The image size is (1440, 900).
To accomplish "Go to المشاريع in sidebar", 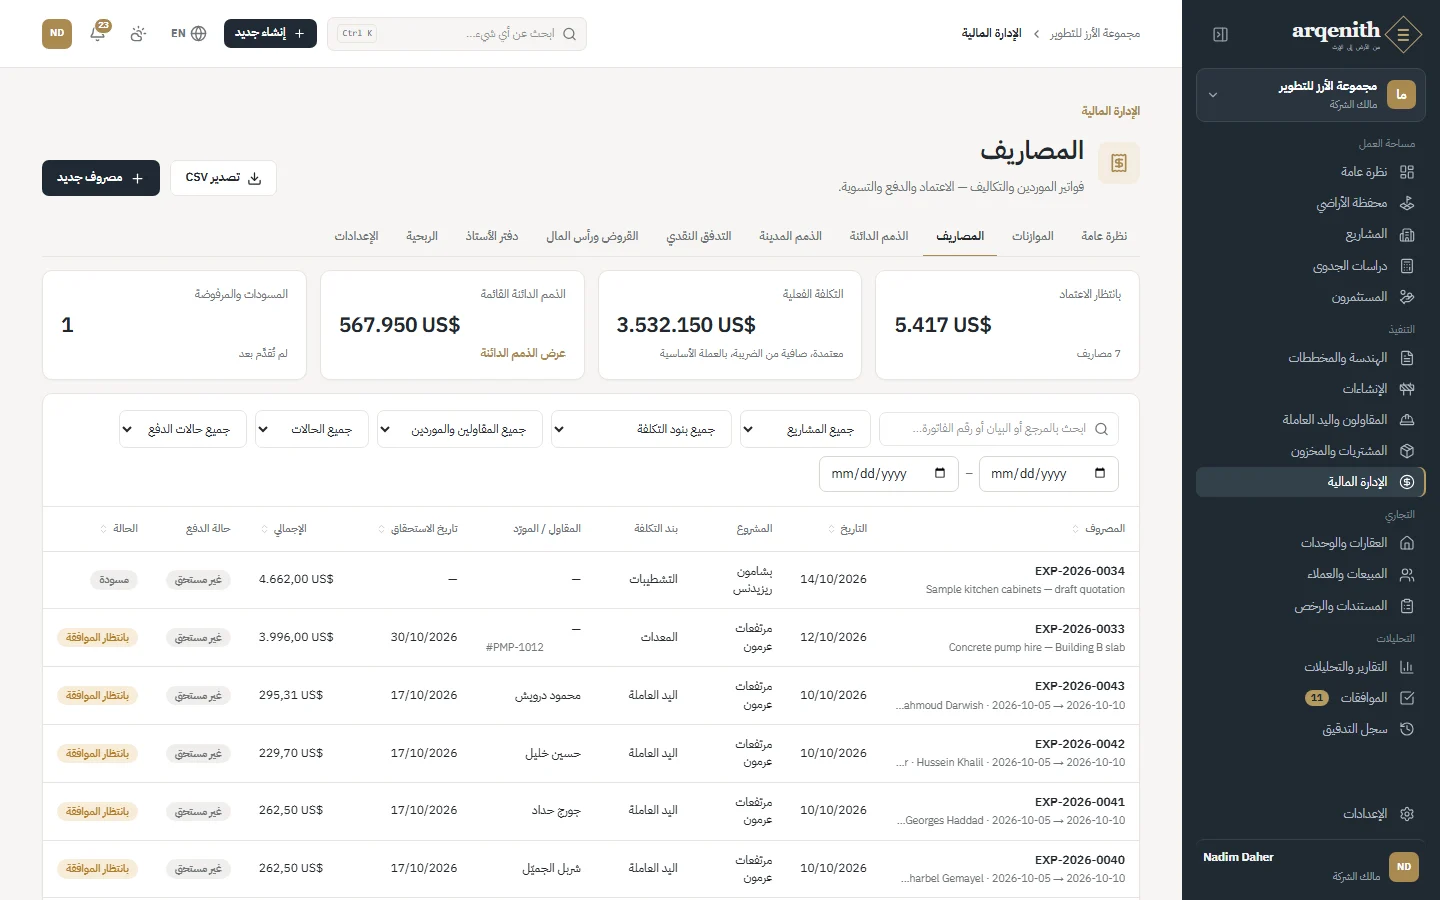I will (1311, 234).
